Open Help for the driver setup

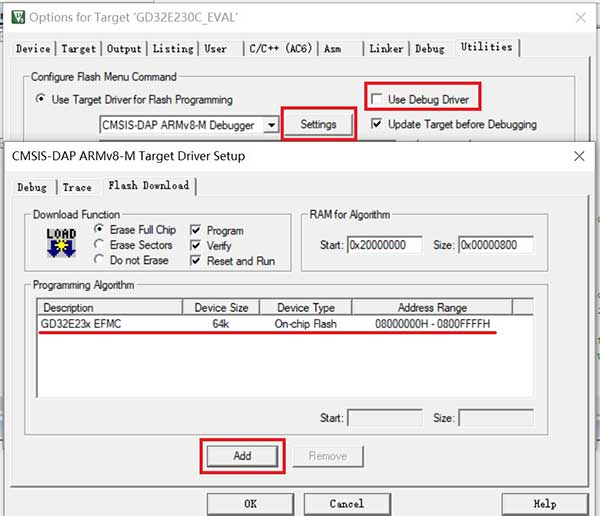545,504
